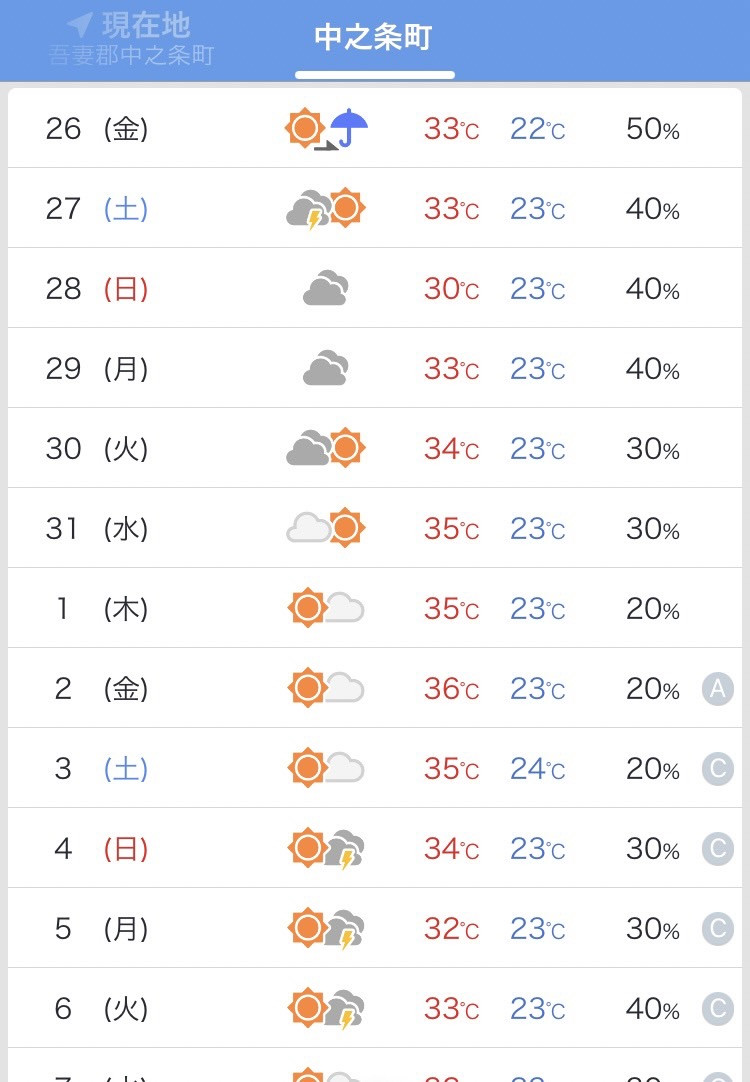Tap the thunderstorm-and-sun icon for the 27th
The height and width of the screenshot is (1082, 750).
point(326,209)
